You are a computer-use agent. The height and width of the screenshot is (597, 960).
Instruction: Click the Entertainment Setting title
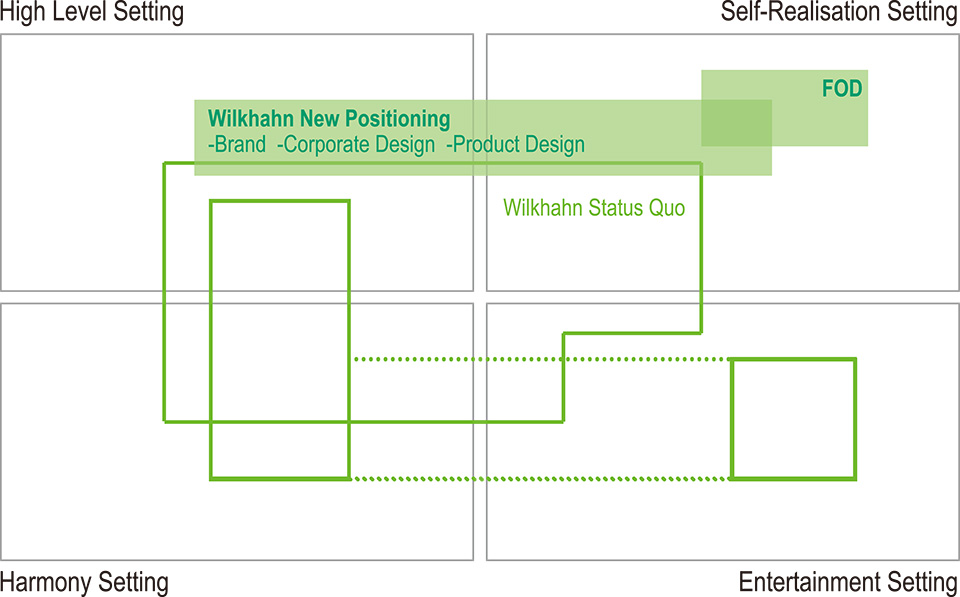[x=849, y=582]
